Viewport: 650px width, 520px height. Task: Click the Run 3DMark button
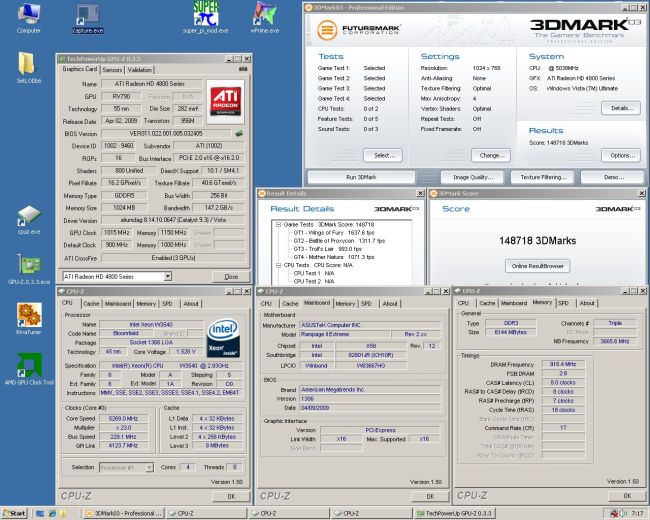click(x=361, y=177)
